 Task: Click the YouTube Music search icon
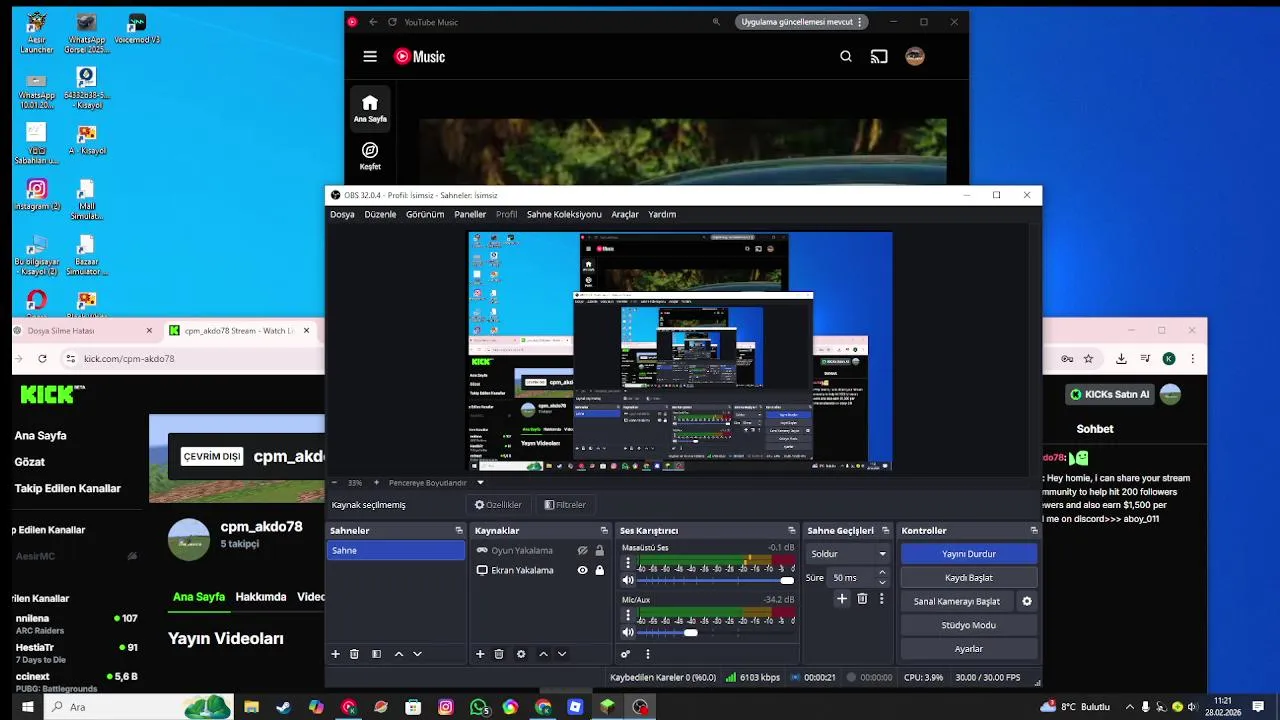pos(846,57)
